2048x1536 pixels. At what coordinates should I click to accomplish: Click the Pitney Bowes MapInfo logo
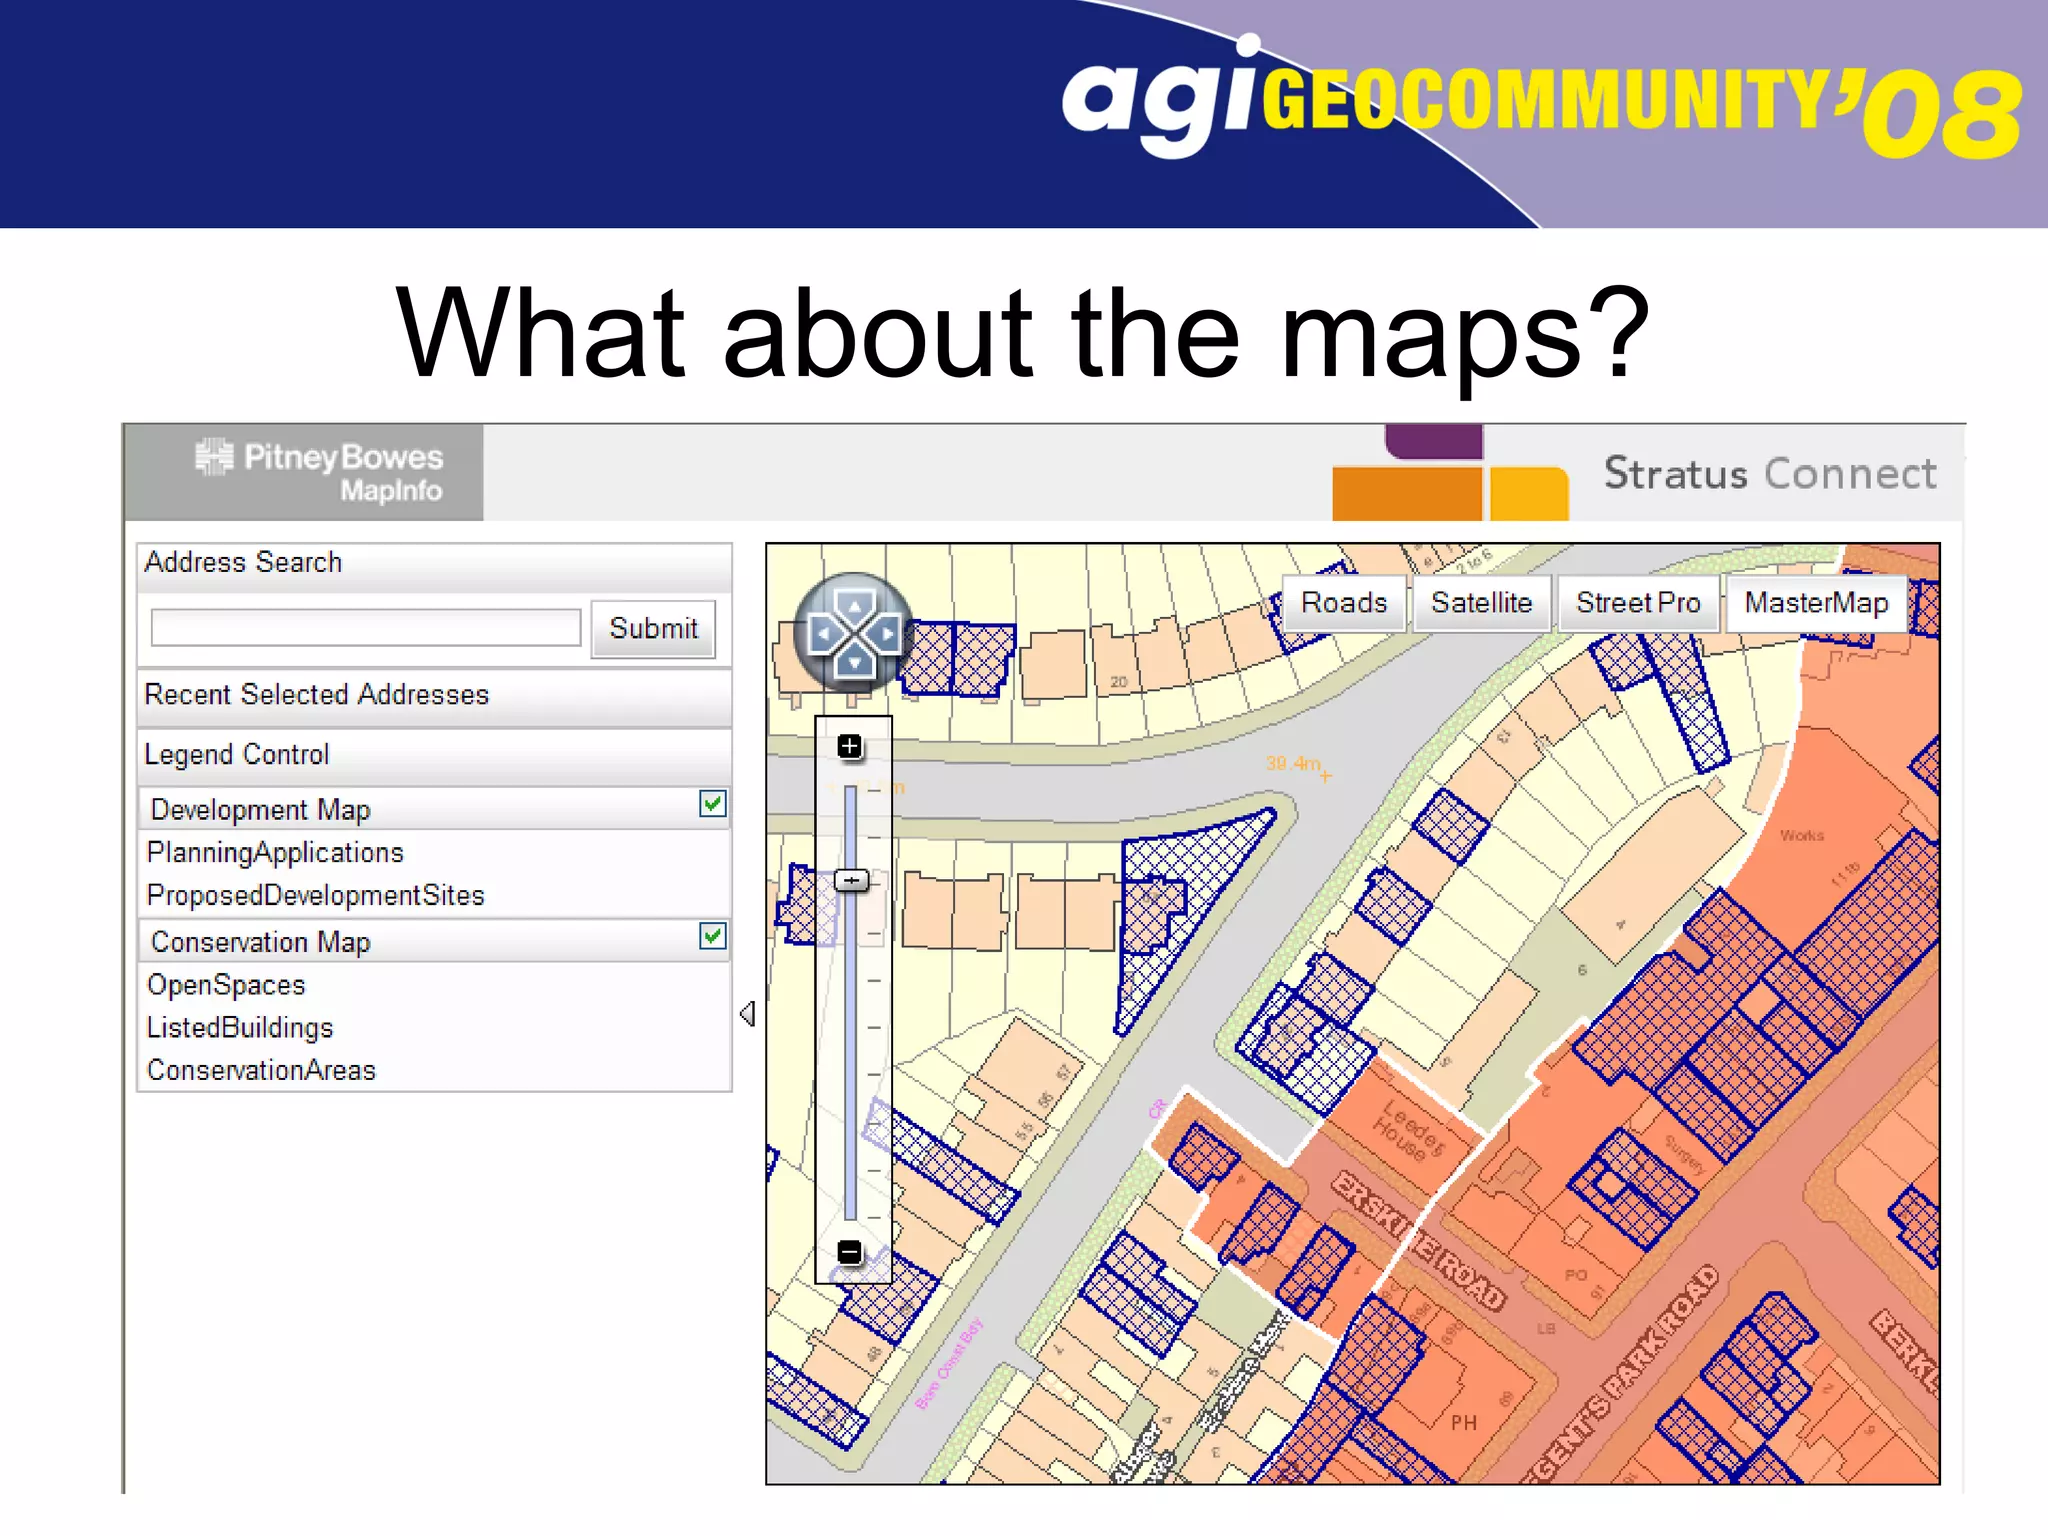click(319, 472)
